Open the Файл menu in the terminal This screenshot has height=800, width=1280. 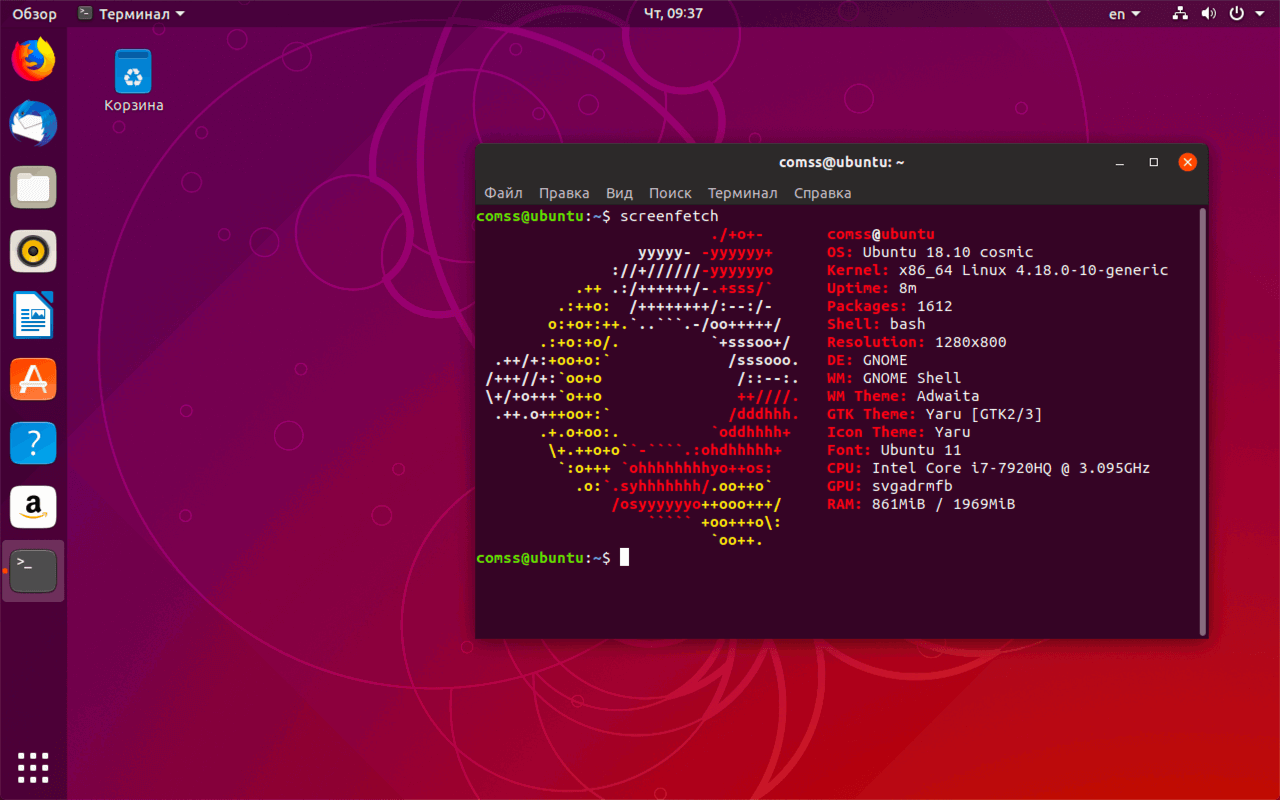coord(503,192)
